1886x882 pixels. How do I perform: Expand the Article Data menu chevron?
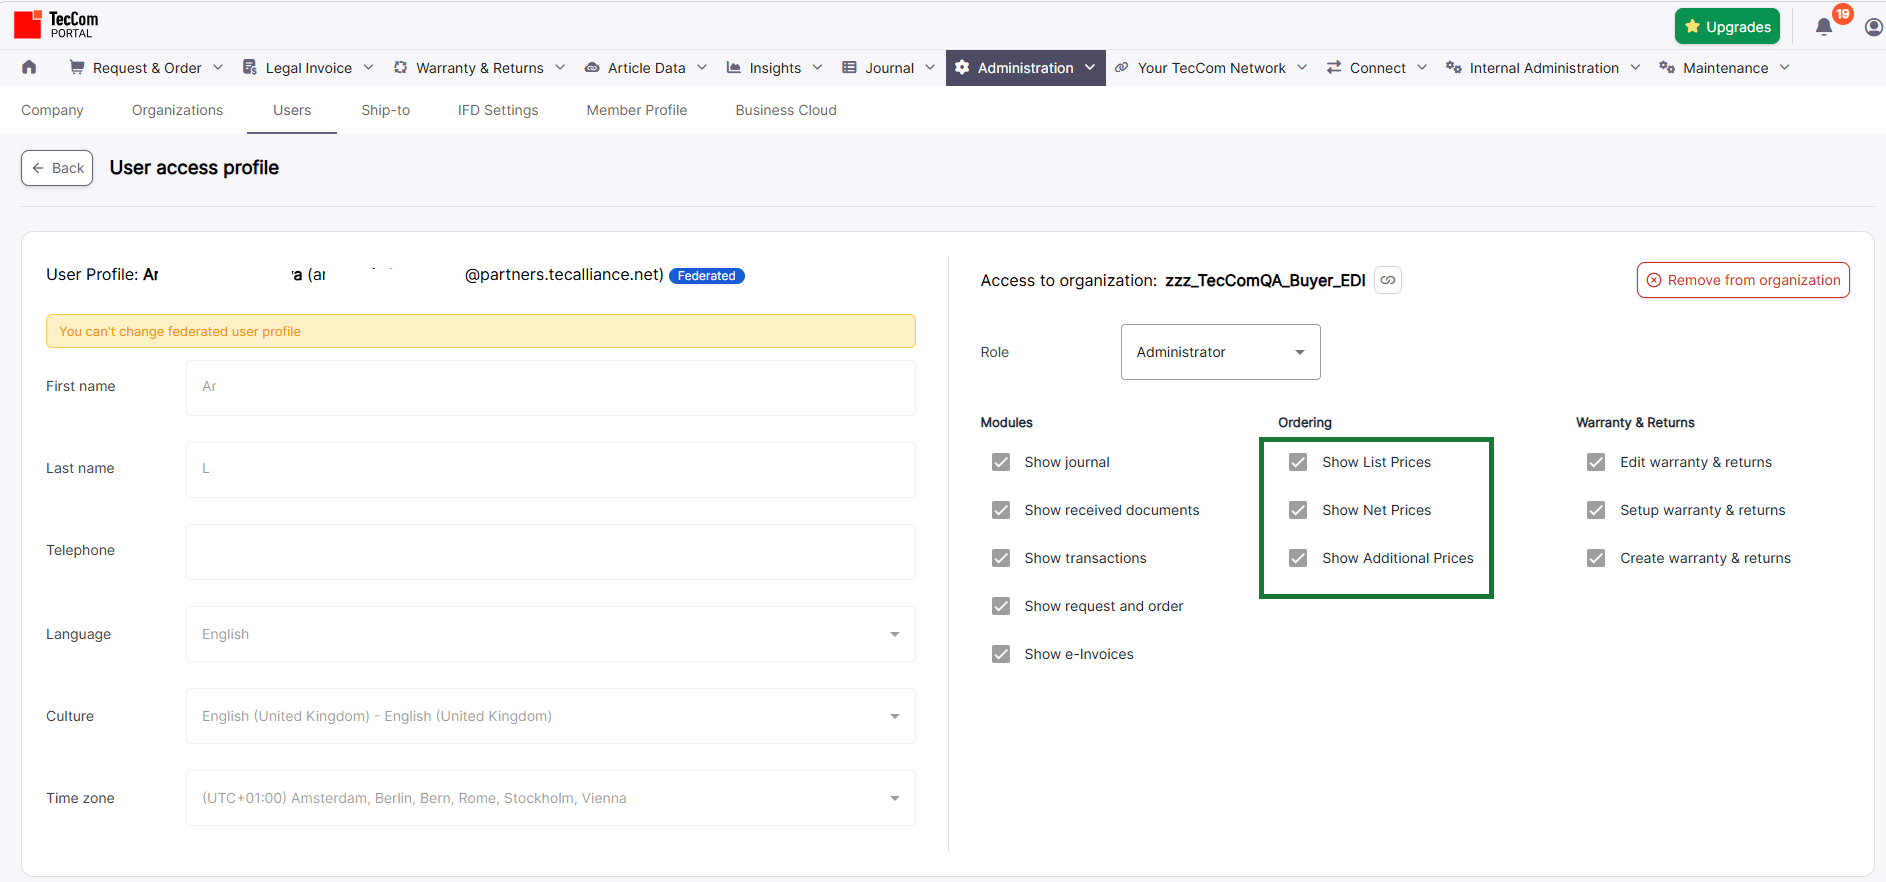(702, 67)
